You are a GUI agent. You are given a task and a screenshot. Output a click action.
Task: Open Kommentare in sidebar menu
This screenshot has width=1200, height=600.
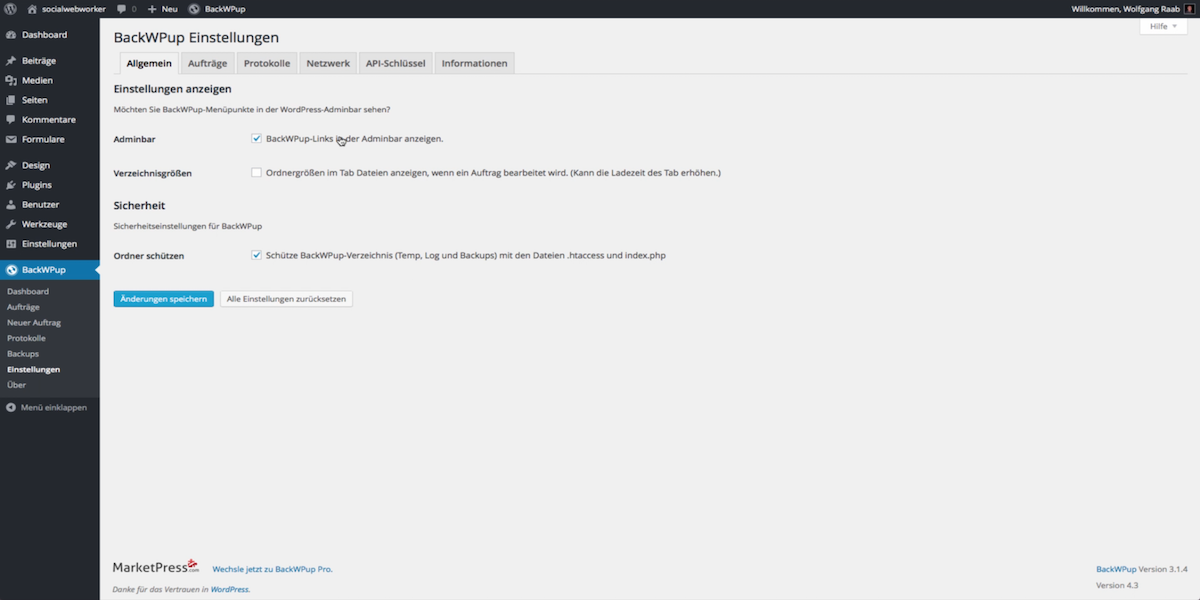pos(50,120)
